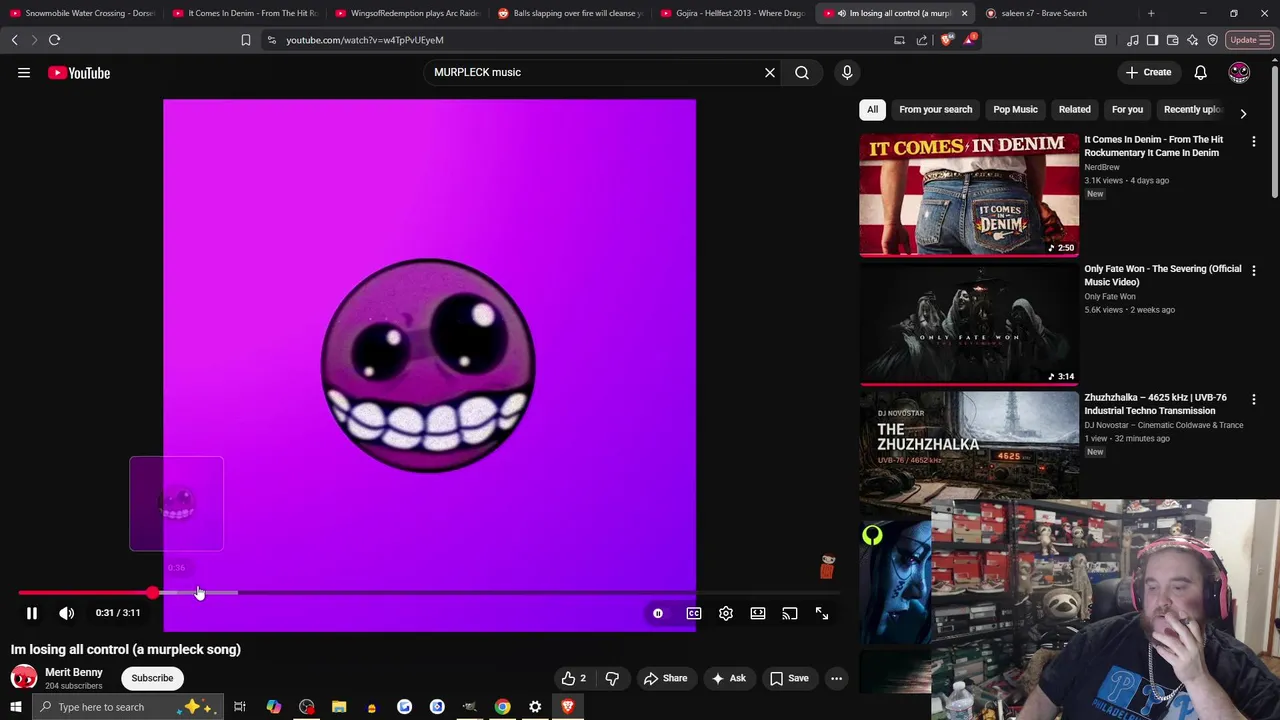Pause the video
The image size is (1280, 720).
click(x=31, y=613)
